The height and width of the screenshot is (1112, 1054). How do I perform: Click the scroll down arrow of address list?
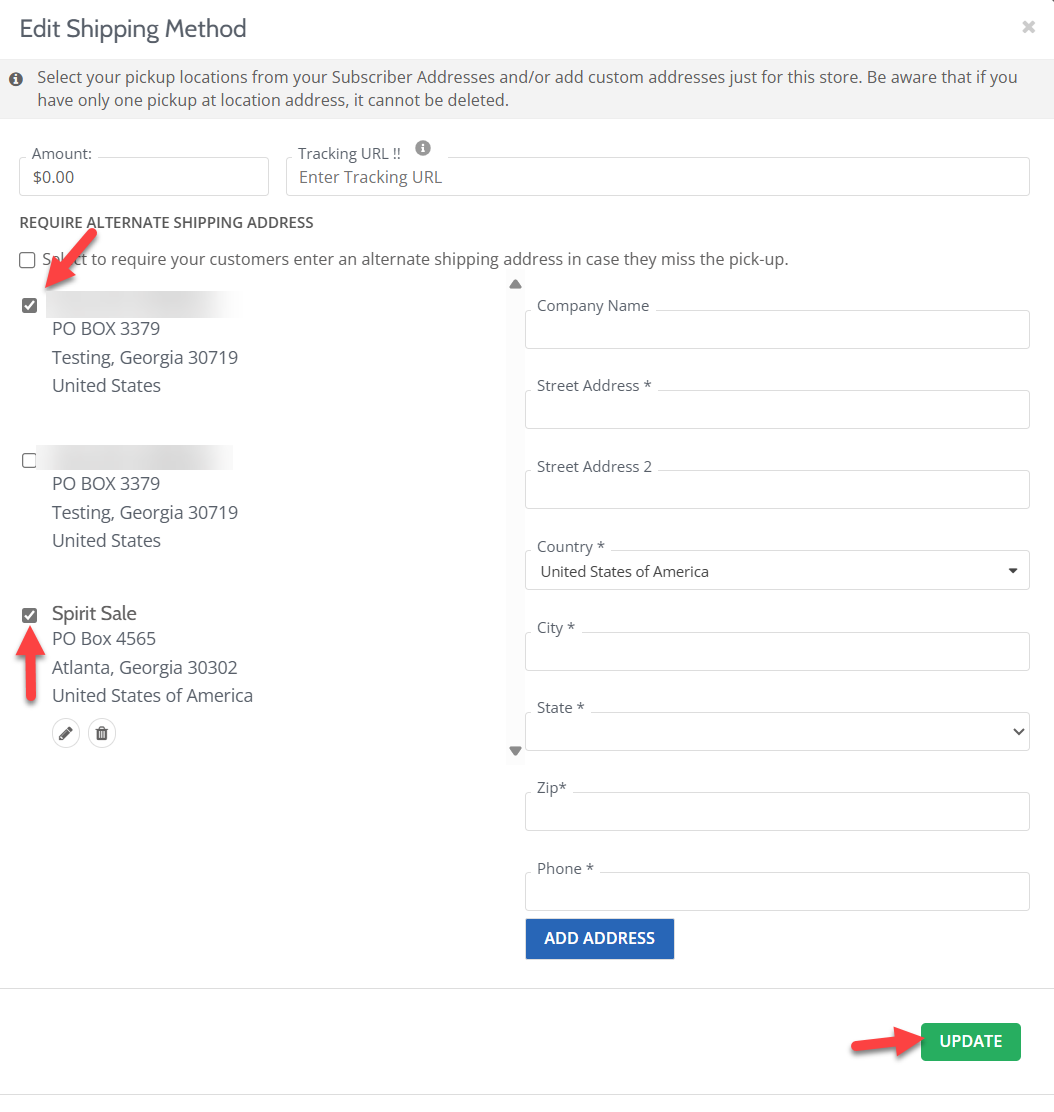(515, 750)
